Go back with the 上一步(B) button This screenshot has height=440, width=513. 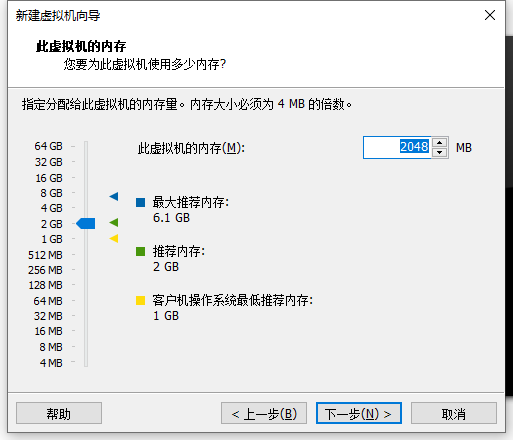click(264, 413)
